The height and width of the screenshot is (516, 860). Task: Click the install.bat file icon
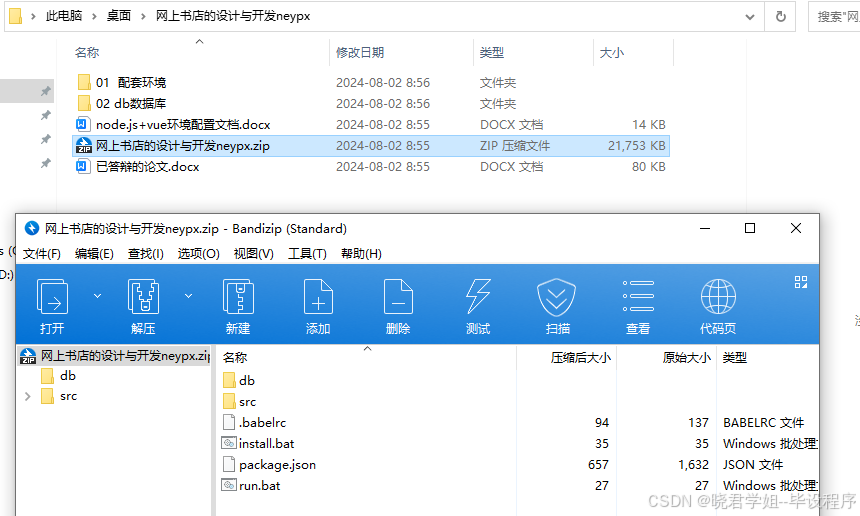point(229,443)
